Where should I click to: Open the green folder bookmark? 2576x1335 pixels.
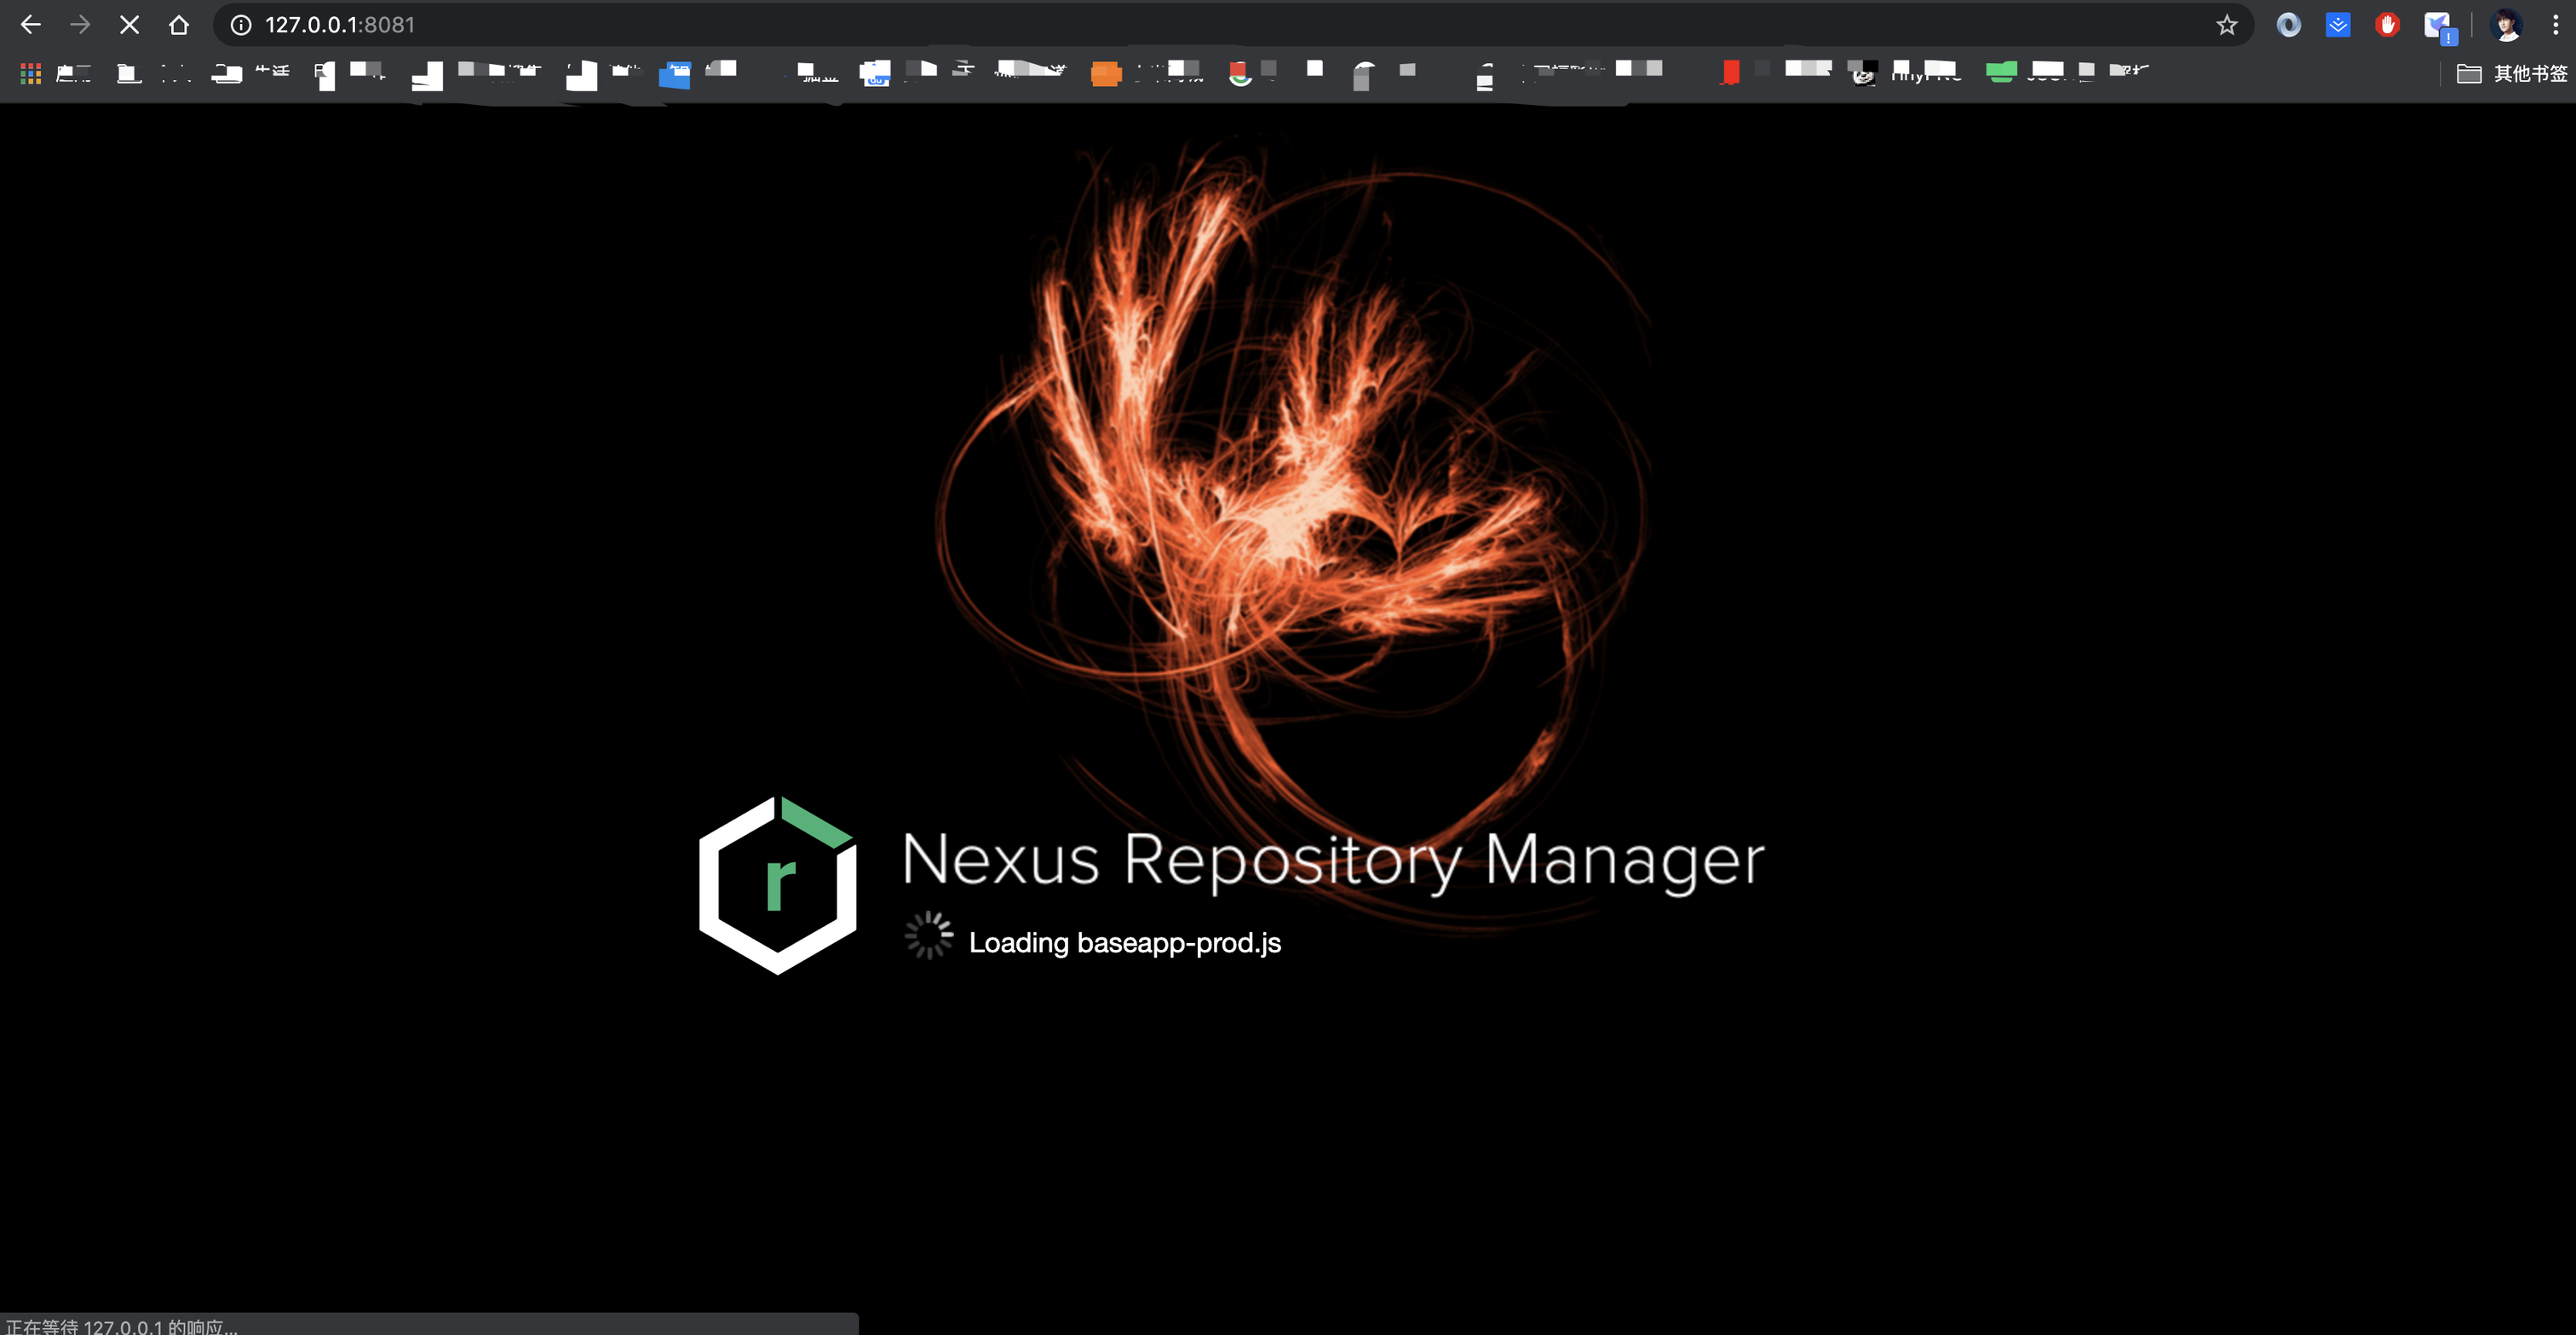click(x=2000, y=71)
